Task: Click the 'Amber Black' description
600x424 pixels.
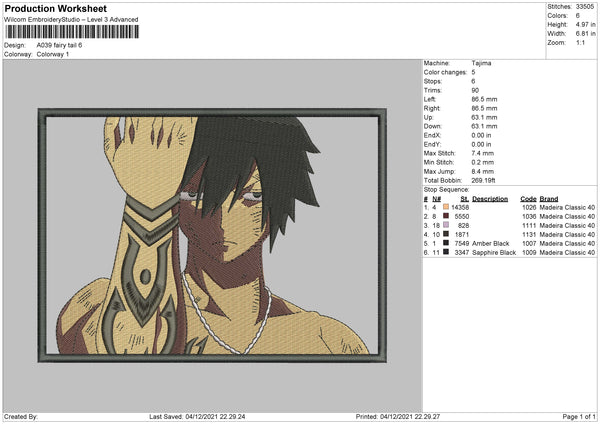Action: (491, 243)
